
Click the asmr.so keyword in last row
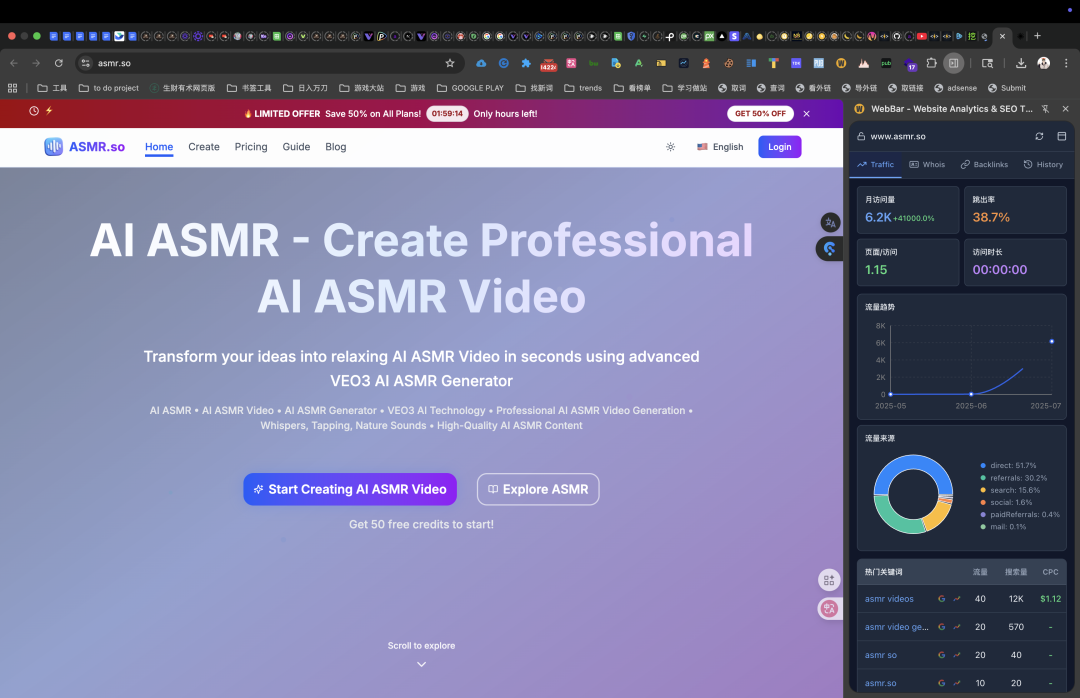click(x=881, y=684)
